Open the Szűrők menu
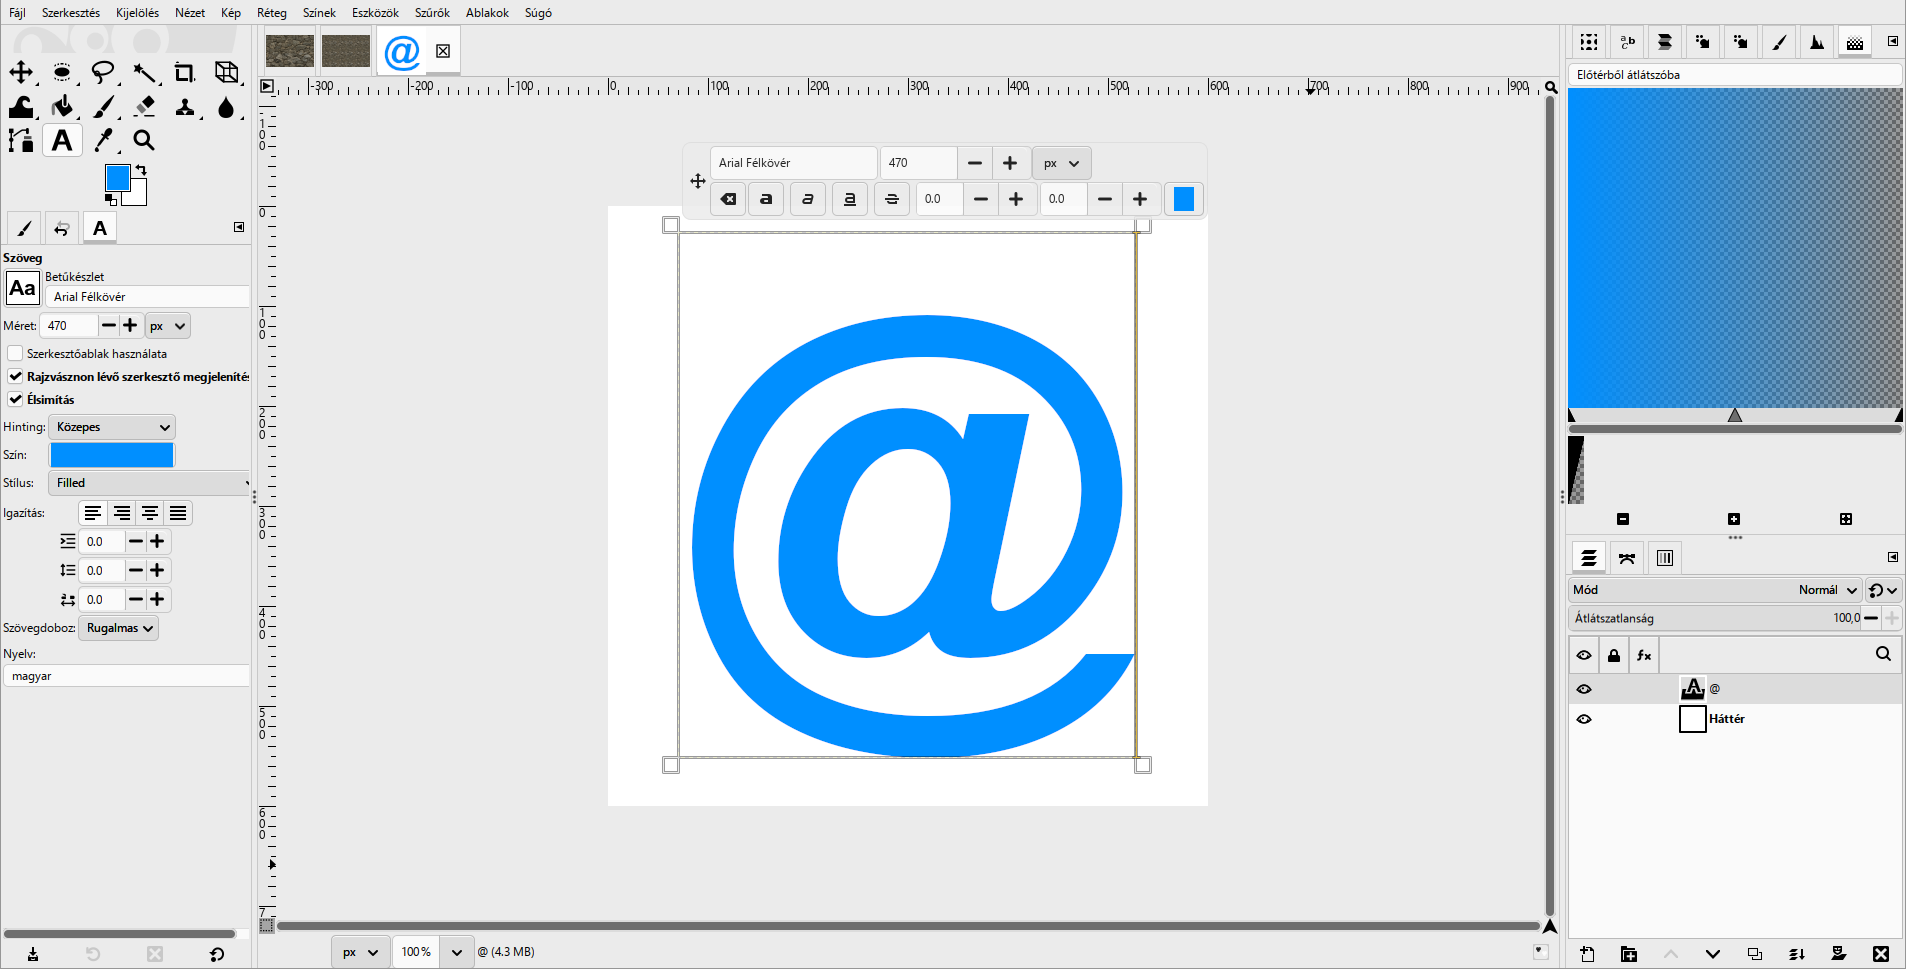This screenshot has width=1906, height=969. coord(432,13)
